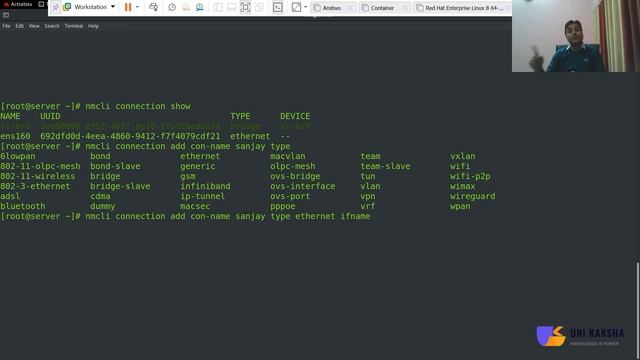
Task: Click the 'wireguard' type option
Action: [x=473, y=196]
